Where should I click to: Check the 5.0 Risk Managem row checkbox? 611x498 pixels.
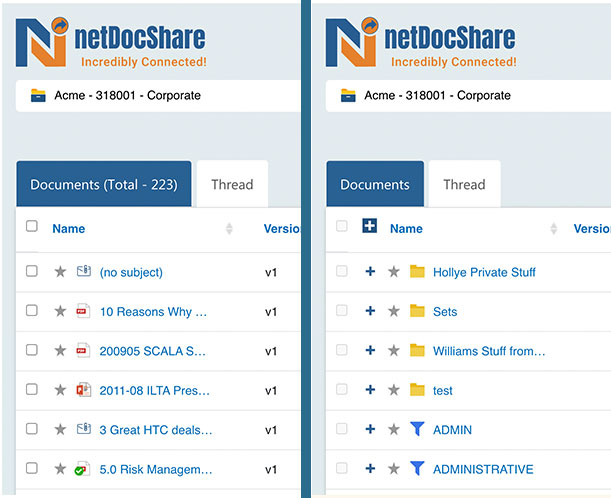coord(32,468)
